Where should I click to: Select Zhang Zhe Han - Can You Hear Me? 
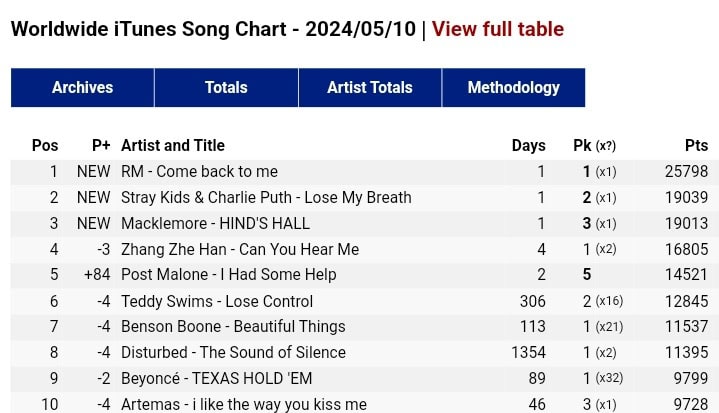(240, 250)
